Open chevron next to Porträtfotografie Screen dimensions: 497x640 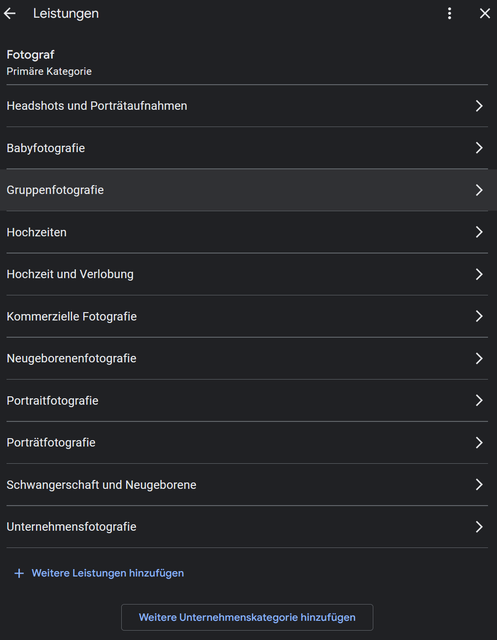tap(479, 443)
